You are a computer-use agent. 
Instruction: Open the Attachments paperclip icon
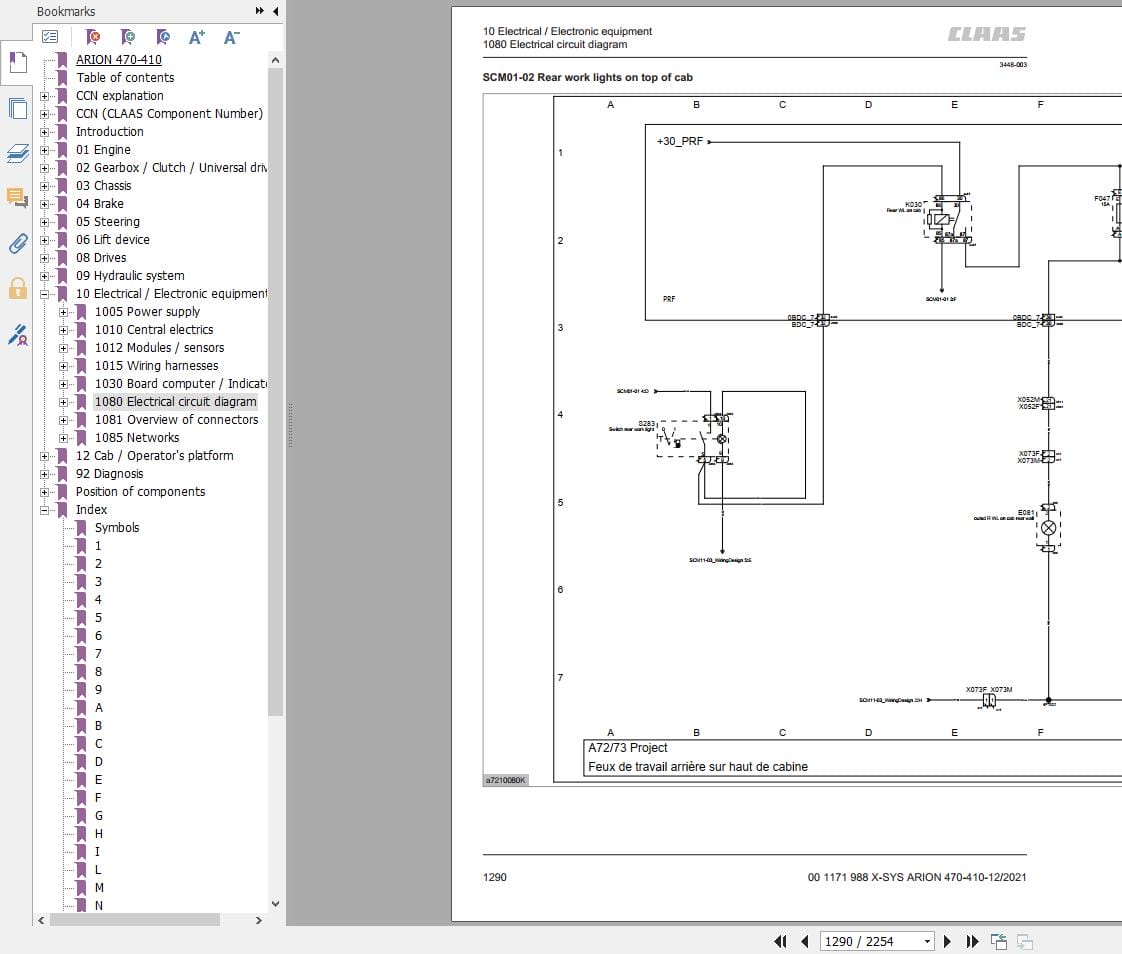tap(17, 243)
